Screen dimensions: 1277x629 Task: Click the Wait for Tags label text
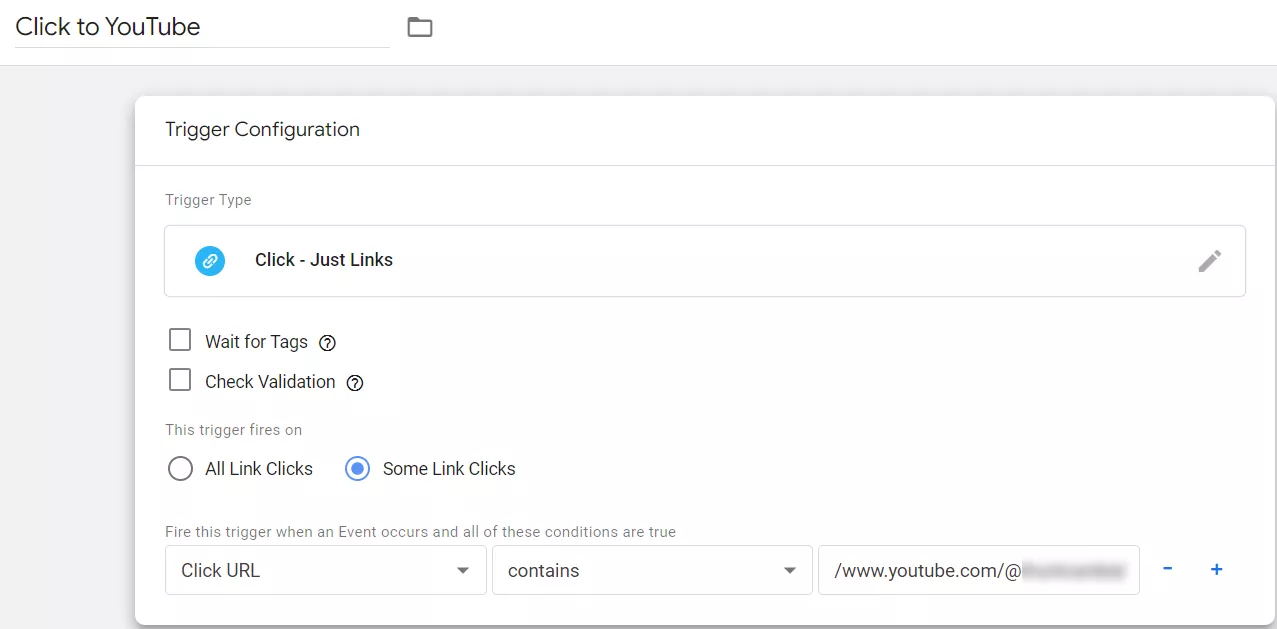tap(256, 342)
